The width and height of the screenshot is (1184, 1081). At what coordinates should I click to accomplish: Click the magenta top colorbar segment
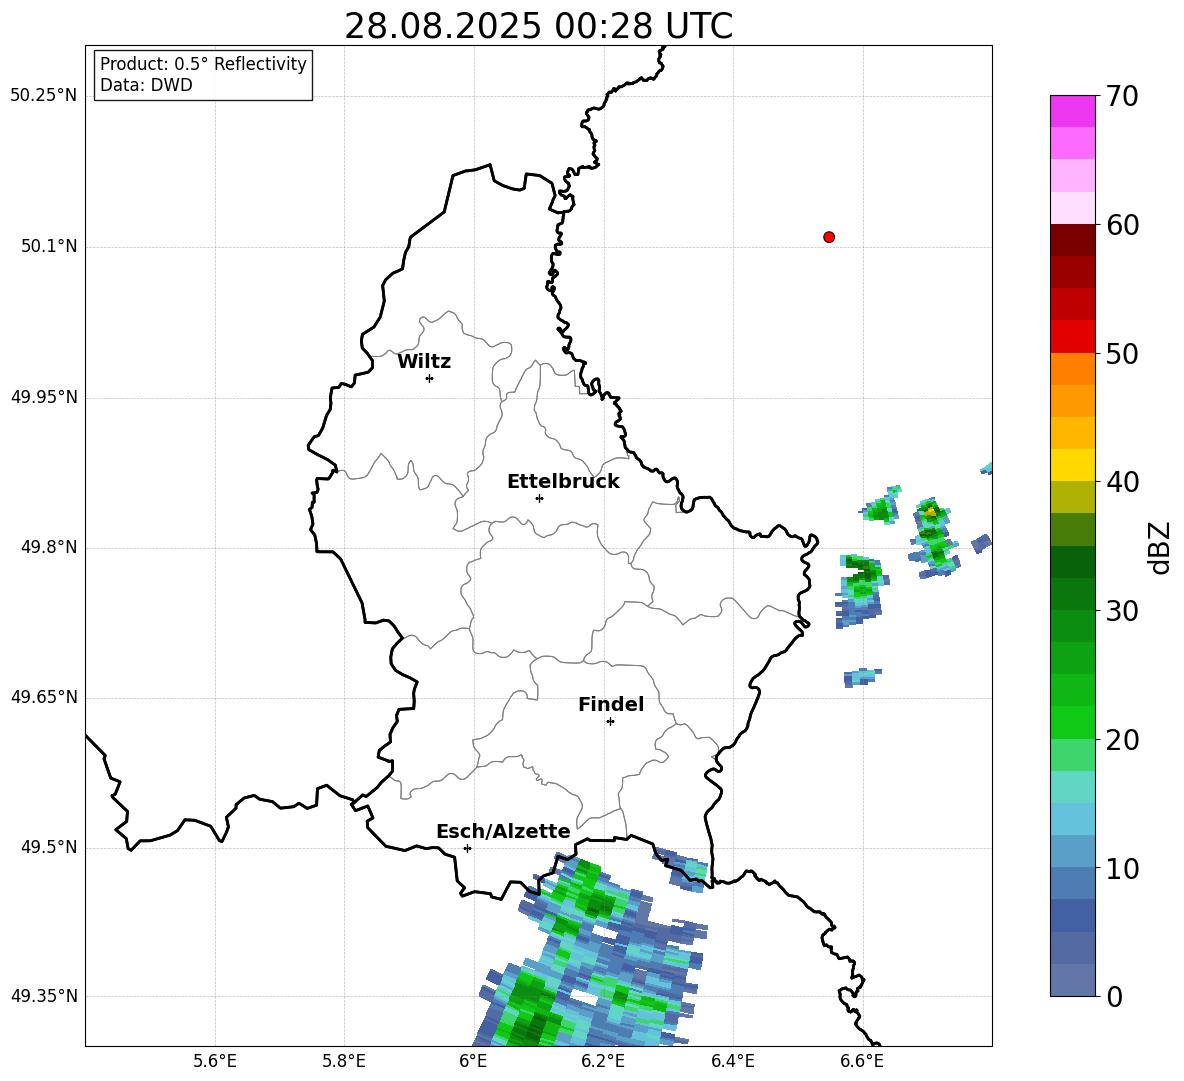[x=1072, y=111]
